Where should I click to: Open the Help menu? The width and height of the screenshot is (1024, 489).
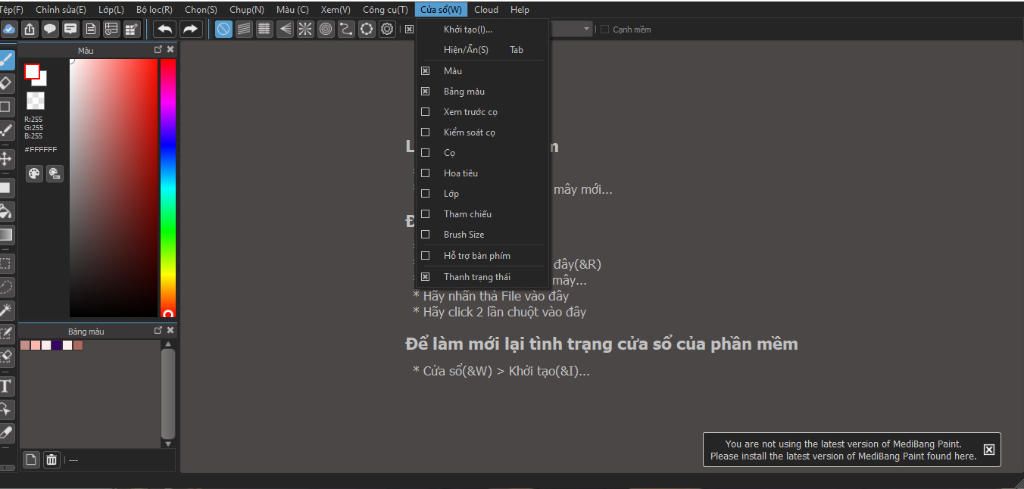point(520,10)
